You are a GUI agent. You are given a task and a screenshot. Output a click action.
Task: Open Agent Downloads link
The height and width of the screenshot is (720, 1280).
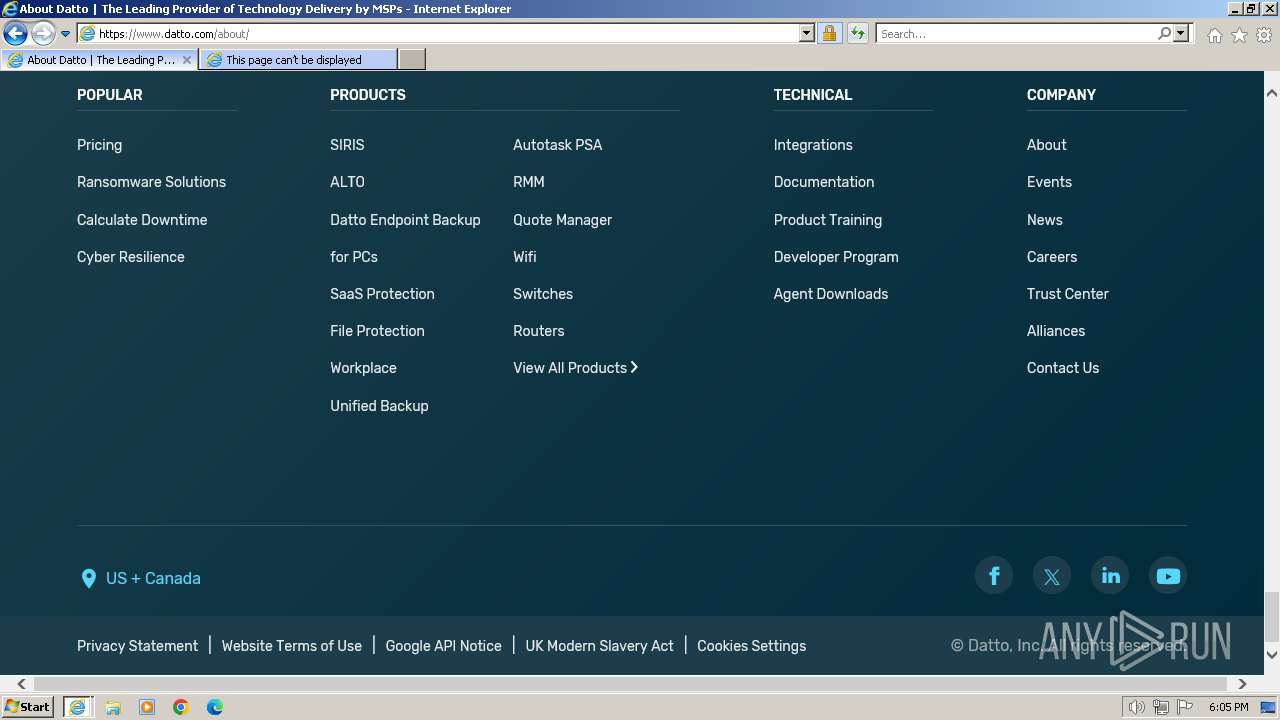tap(831, 294)
